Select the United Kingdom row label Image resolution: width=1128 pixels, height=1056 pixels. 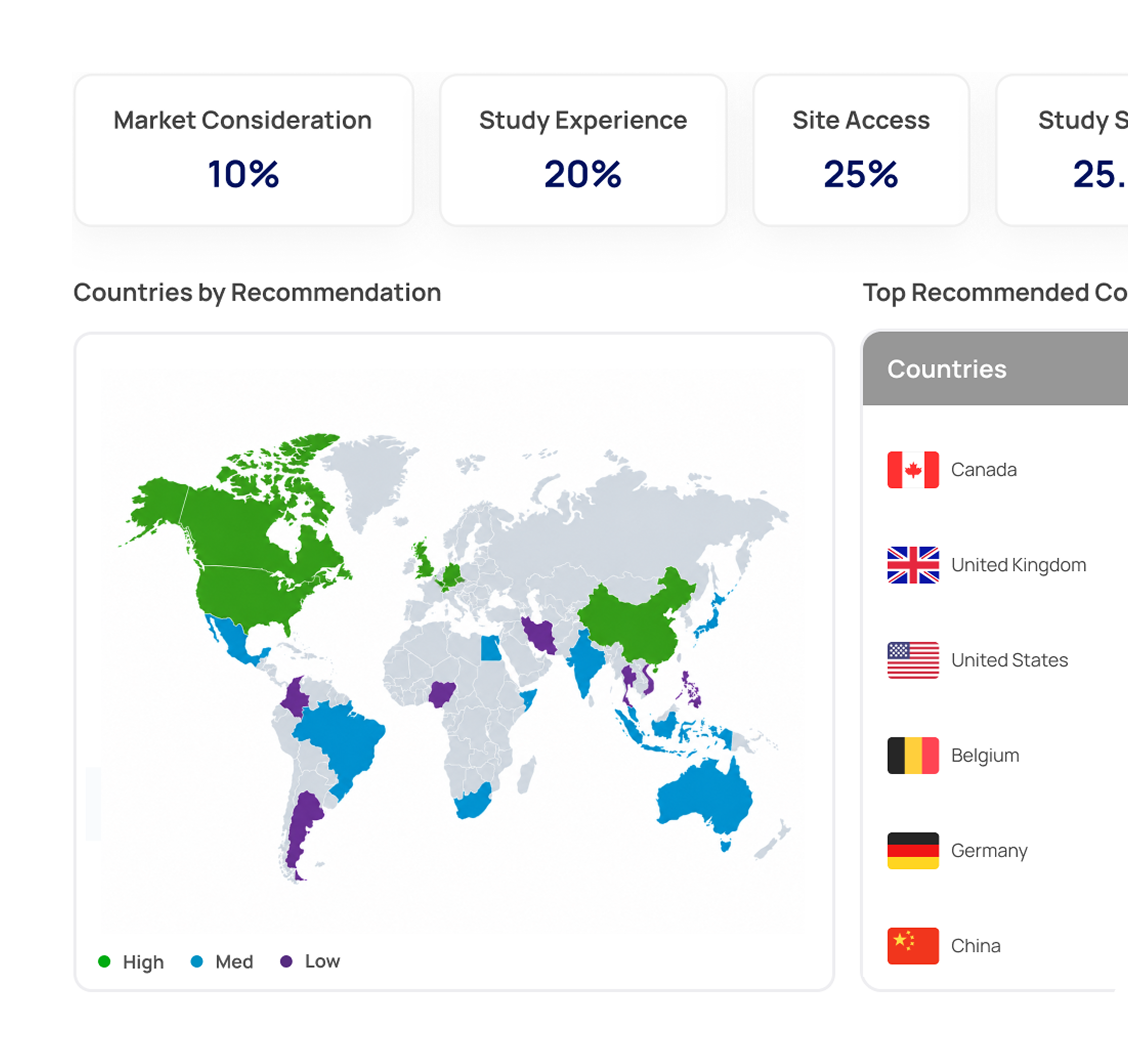1019,565
